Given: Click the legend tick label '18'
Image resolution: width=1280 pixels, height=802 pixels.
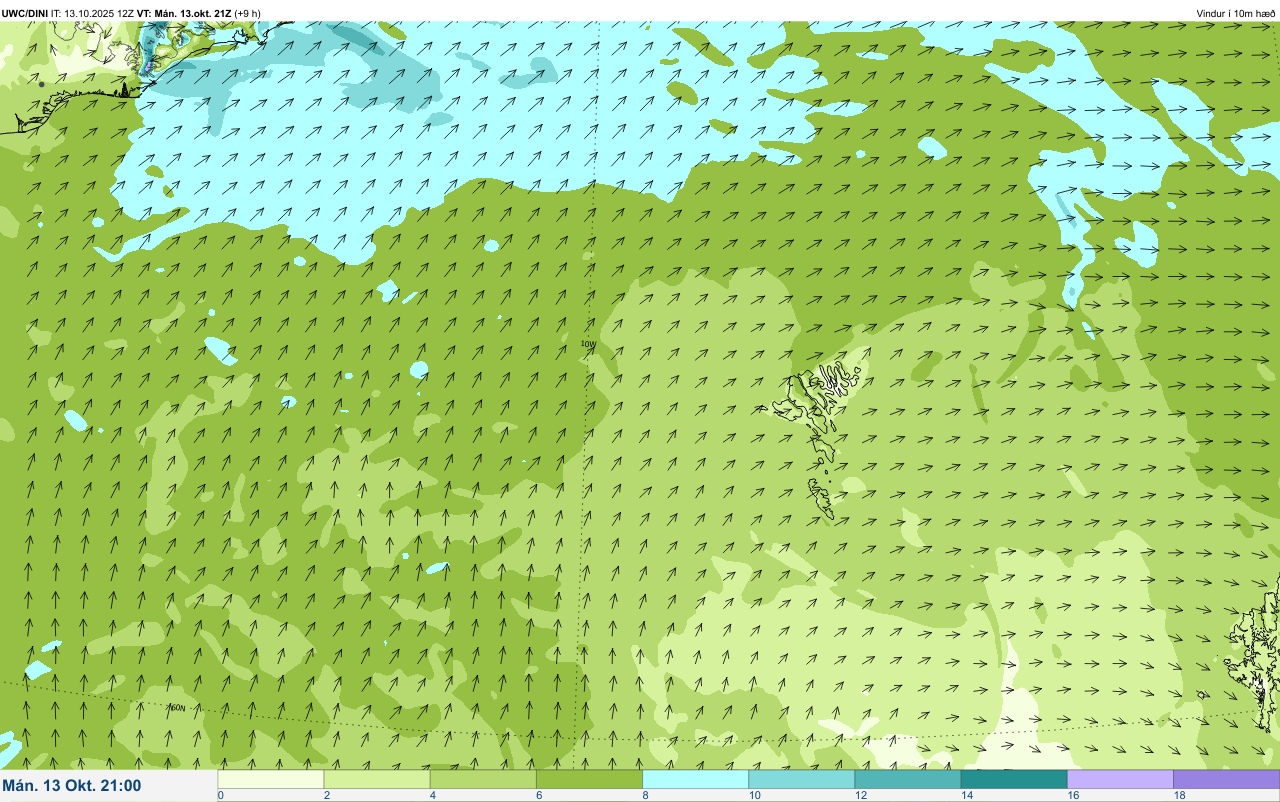Looking at the screenshot, I should [x=1179, y=795].
